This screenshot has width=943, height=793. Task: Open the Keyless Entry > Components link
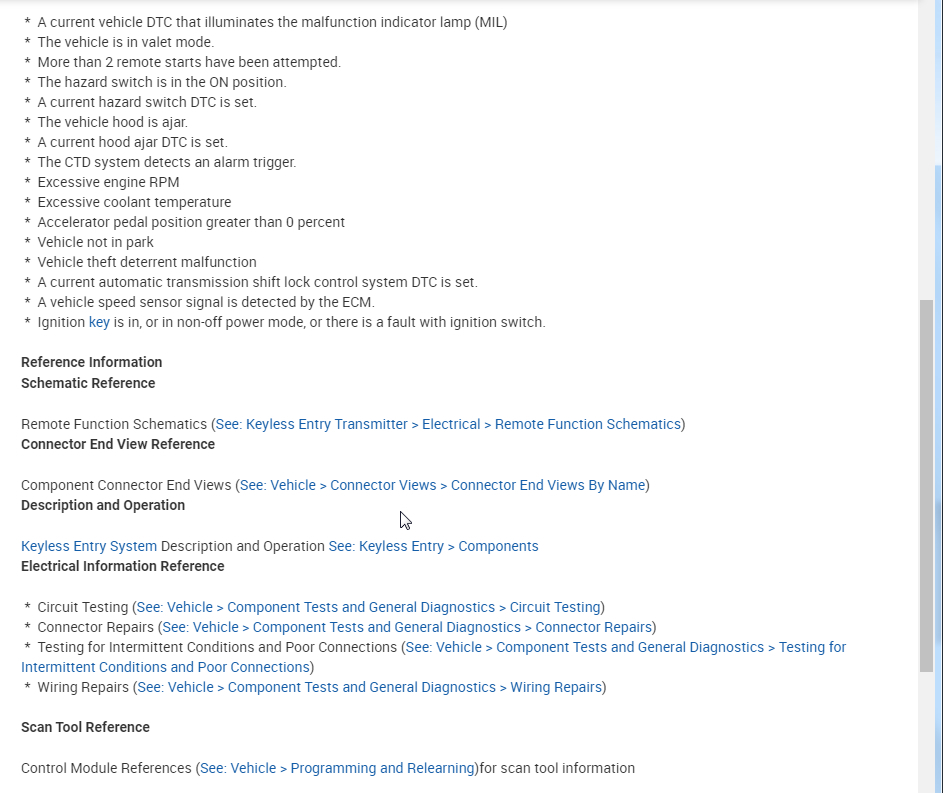click(x=433, y=546)
